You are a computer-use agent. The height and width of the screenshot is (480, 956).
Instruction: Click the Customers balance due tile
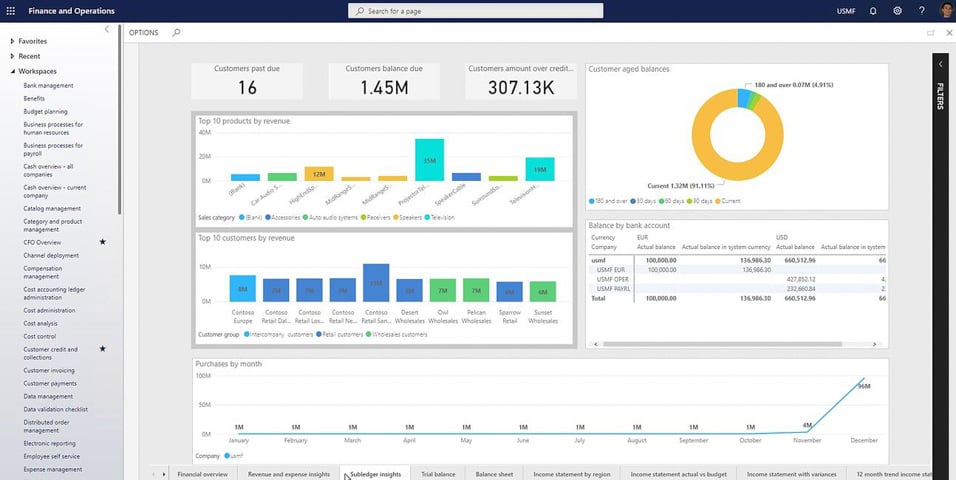[384, 81]
